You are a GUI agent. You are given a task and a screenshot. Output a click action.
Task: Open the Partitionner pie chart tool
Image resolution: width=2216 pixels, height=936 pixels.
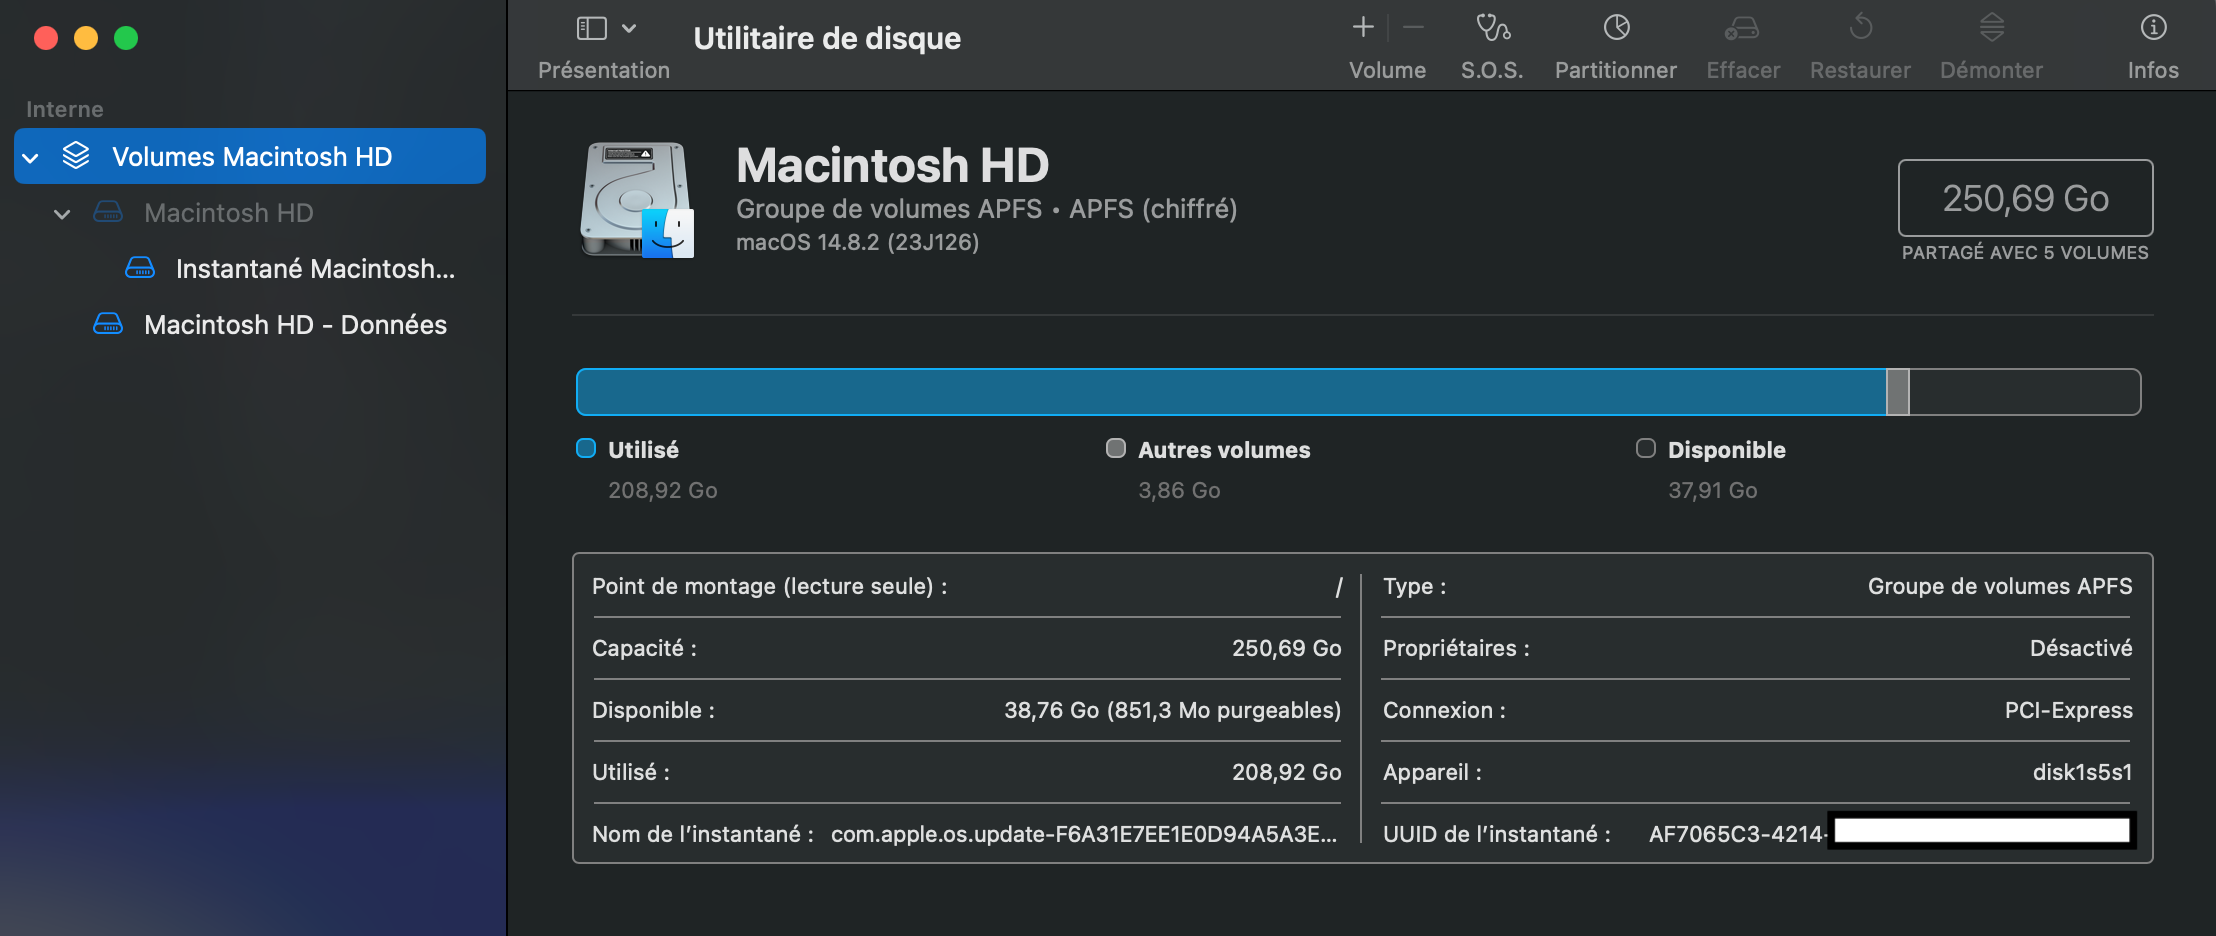tap(1616, 28)
